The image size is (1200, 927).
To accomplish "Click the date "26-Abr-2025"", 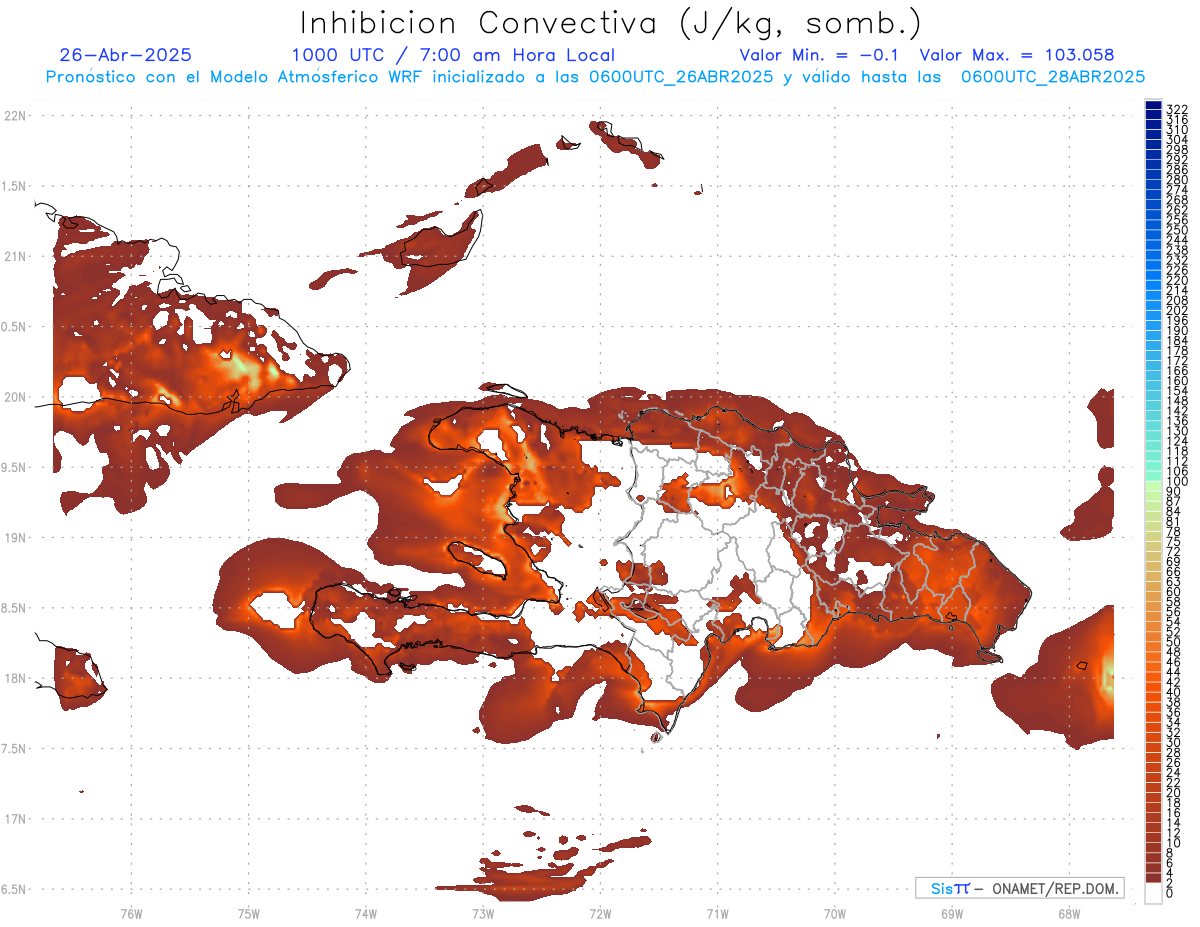I will [126, 55].
